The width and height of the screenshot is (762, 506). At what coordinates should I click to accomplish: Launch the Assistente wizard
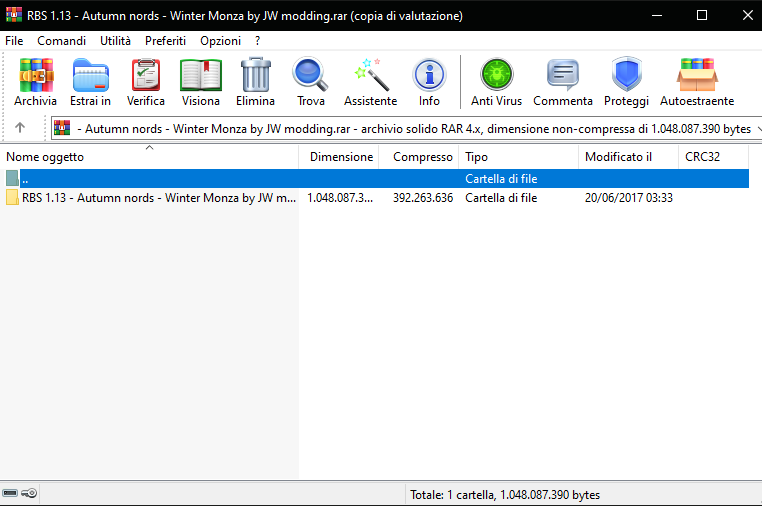click(370, 82)
